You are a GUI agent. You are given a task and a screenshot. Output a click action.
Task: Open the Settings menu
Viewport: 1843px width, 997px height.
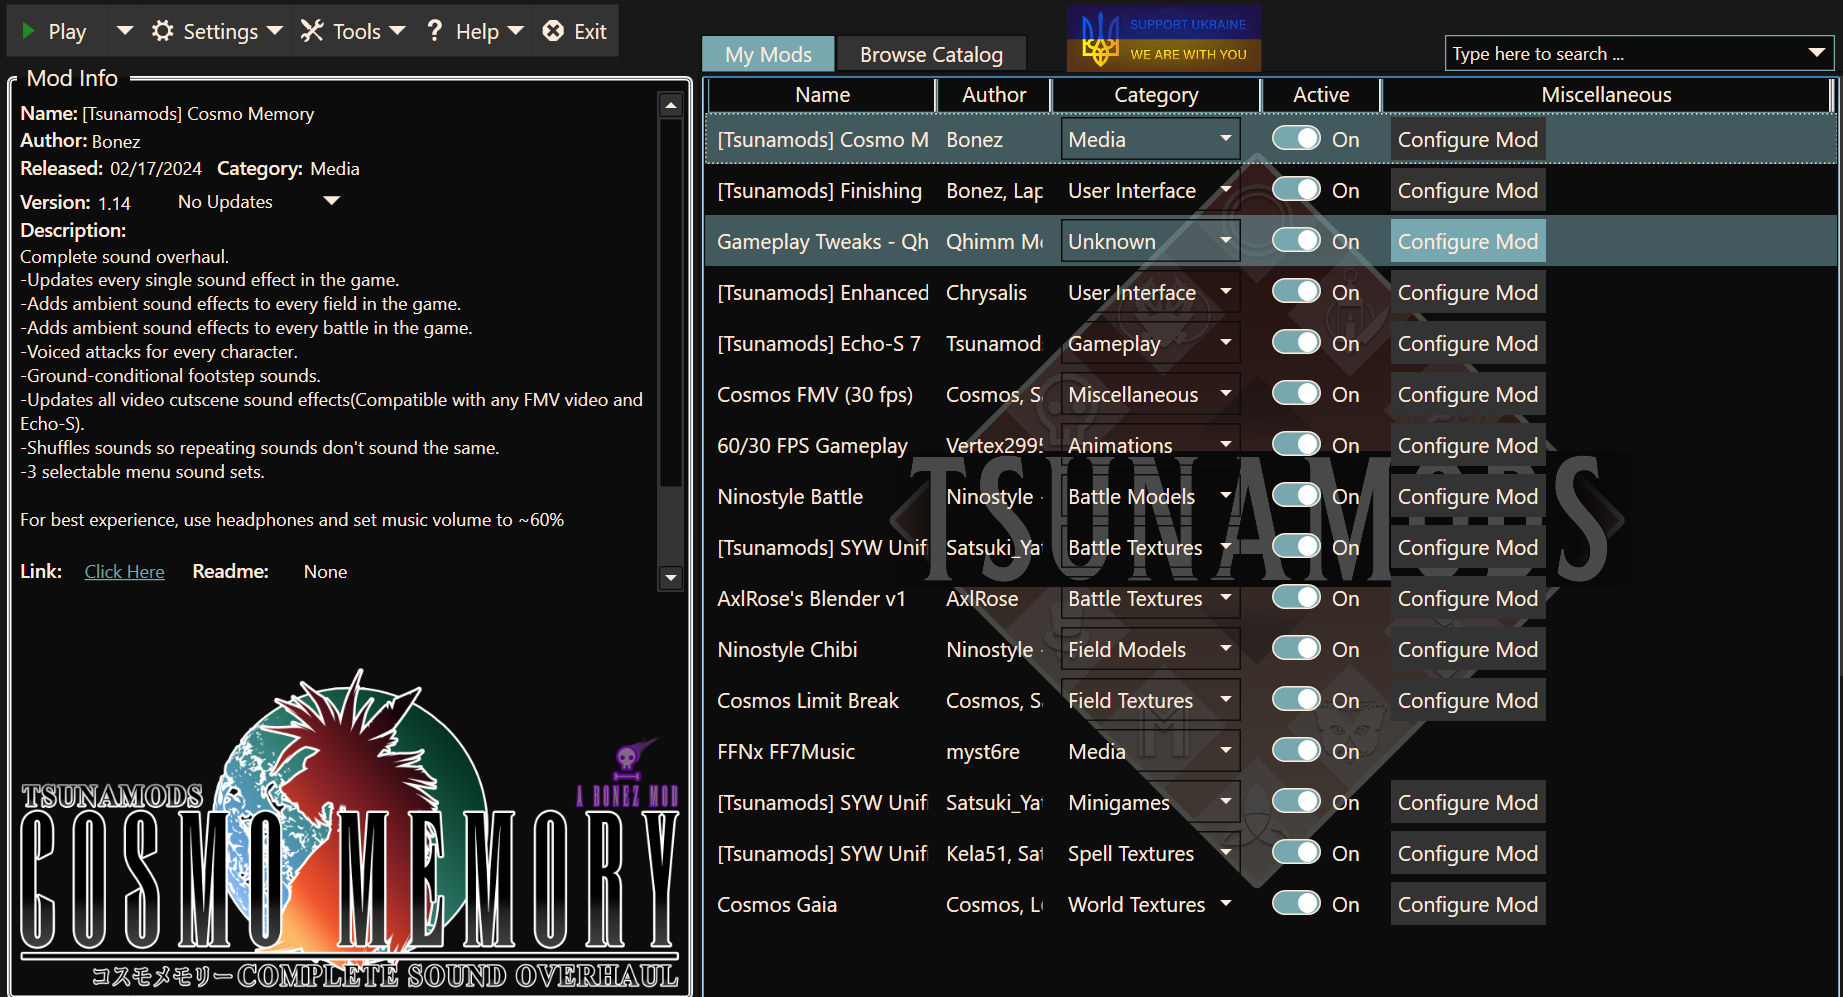click(x=217, y=31)
